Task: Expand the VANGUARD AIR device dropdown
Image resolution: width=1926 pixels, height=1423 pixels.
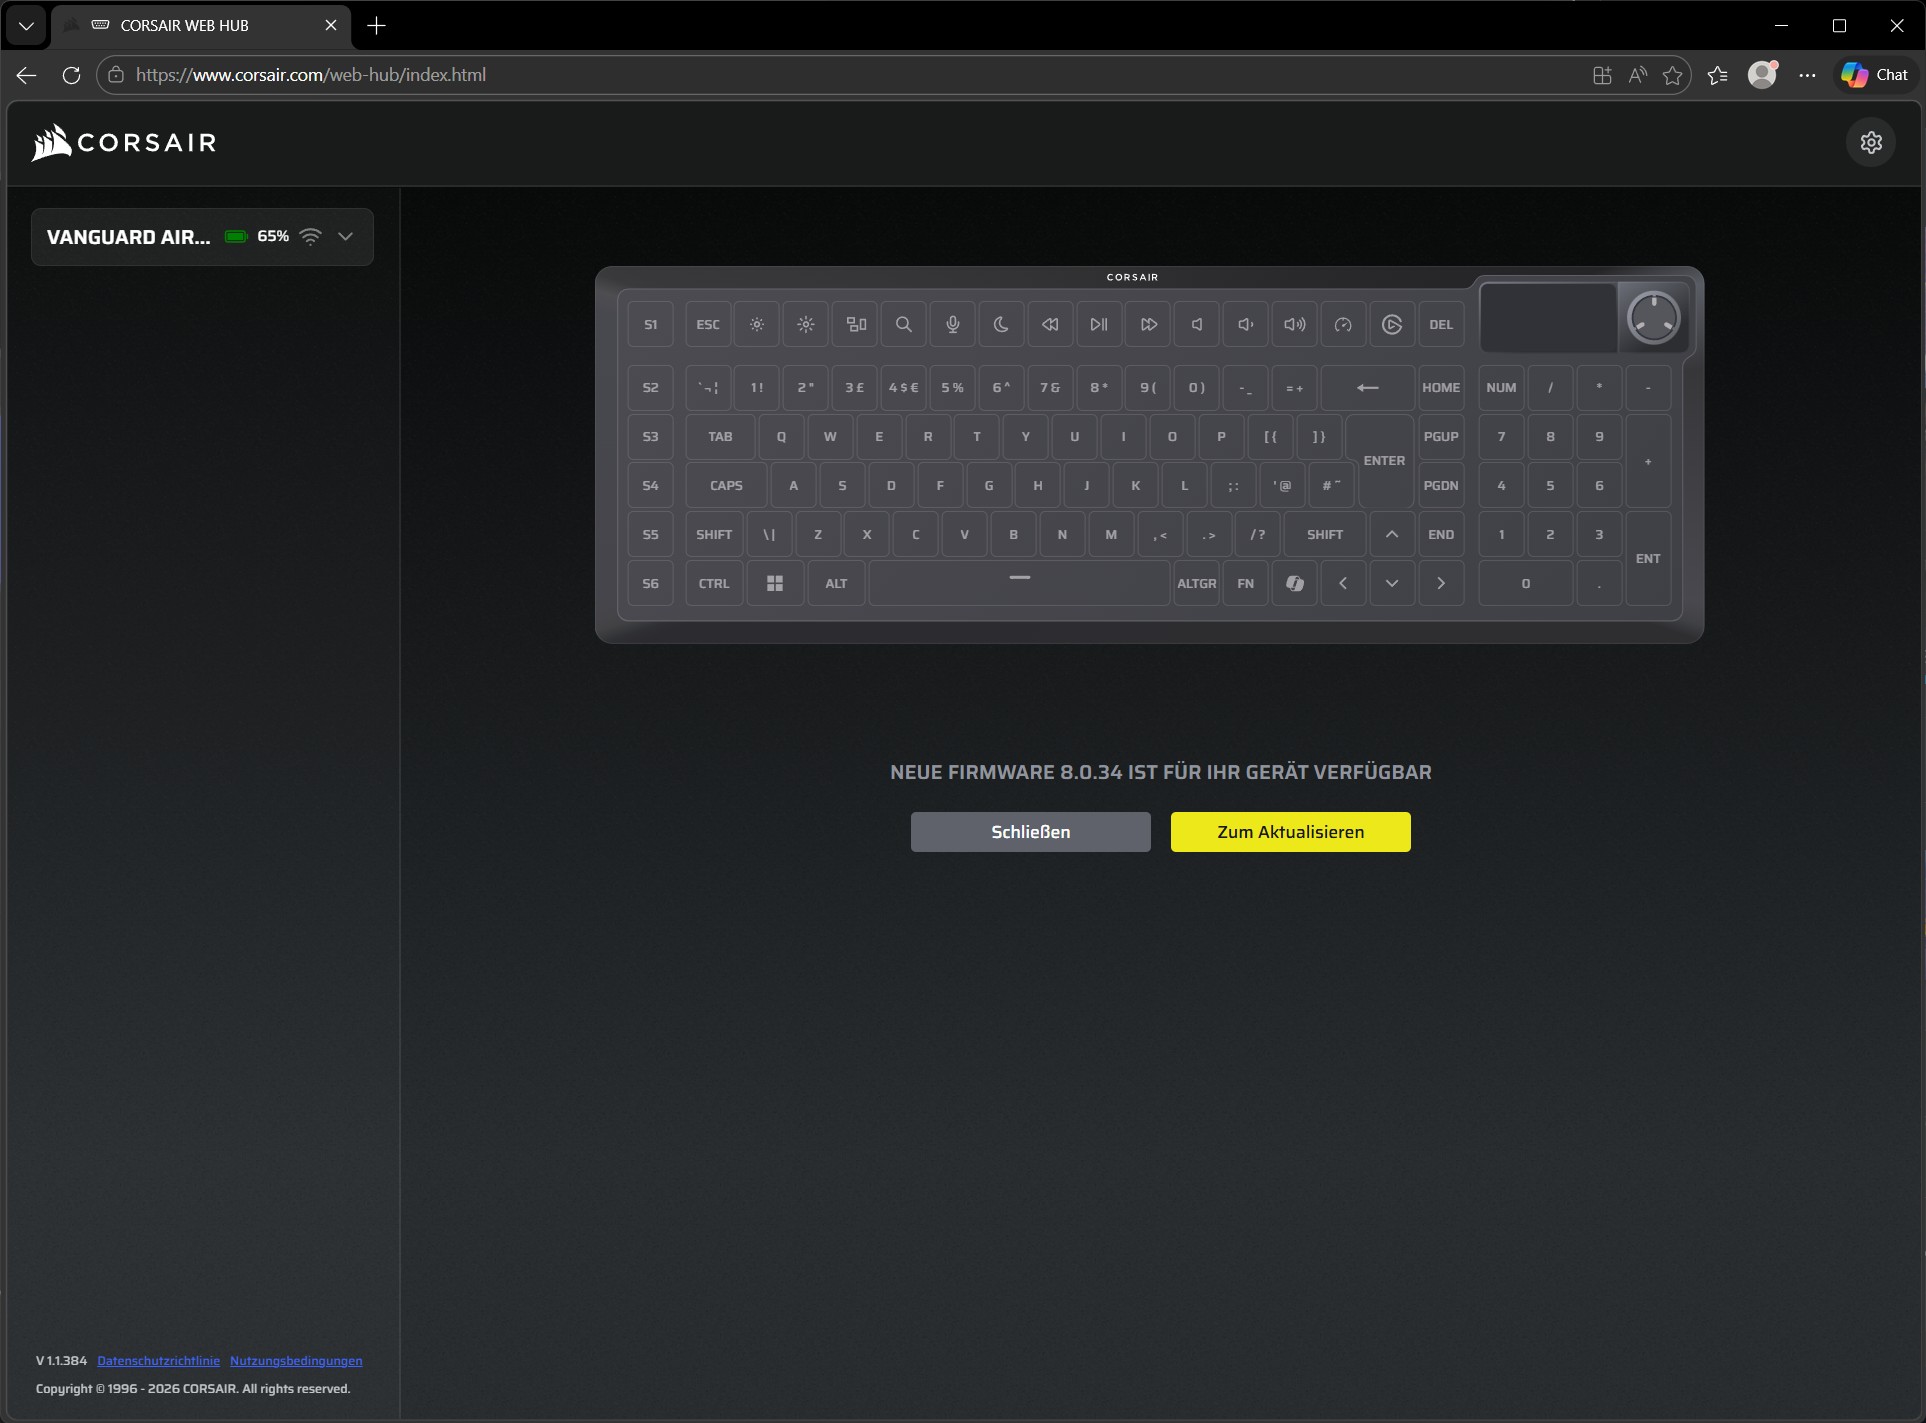Action: click(x=345, y=236)
